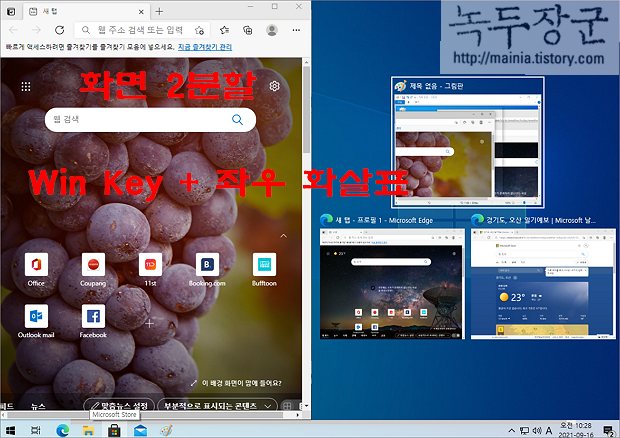Screen dimensions: 620x438
Task: Add this page to favorites star-plus icon
Action: click(199, 30)
